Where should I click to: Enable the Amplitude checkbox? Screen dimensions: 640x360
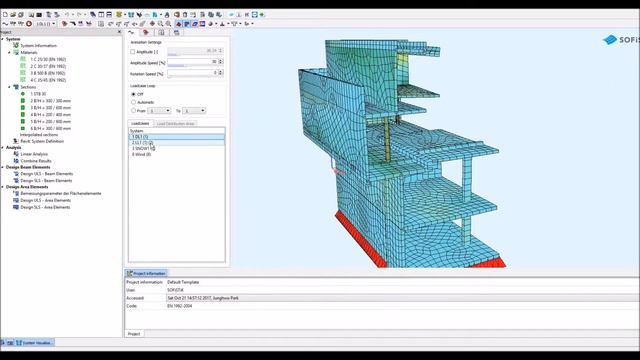133,52
